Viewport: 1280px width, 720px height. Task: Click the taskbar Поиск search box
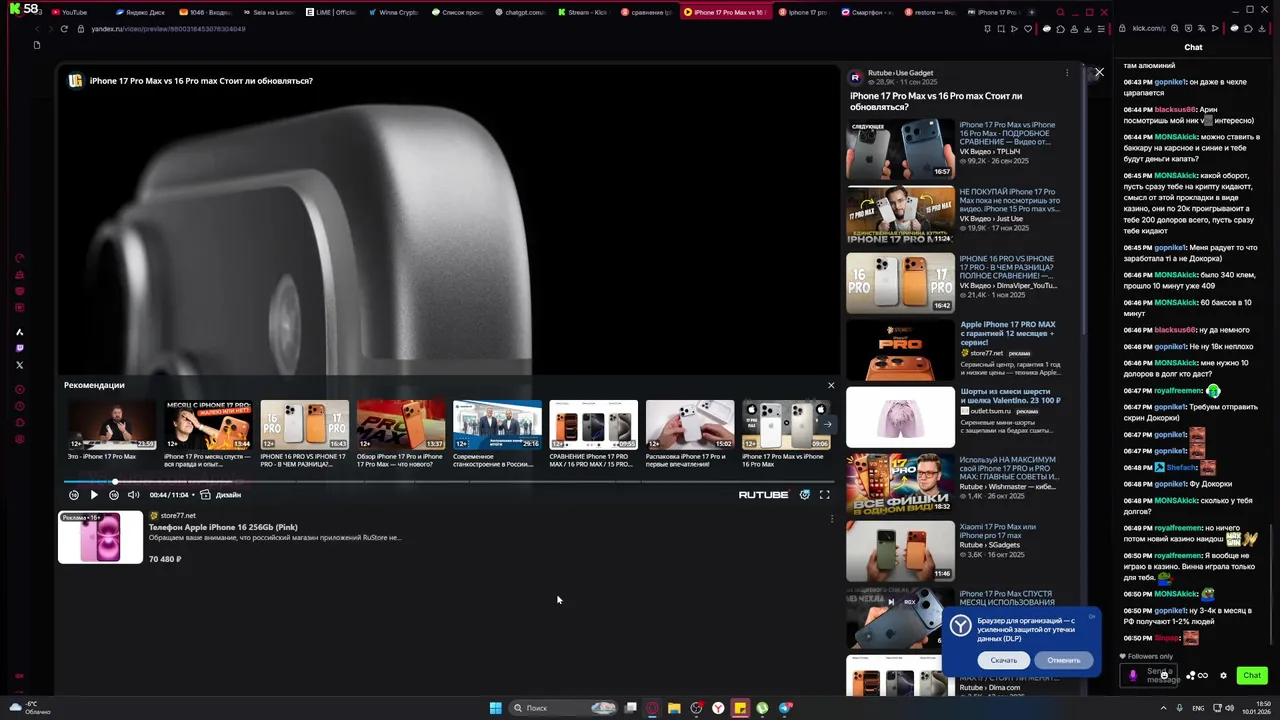(x=562, y=708)
